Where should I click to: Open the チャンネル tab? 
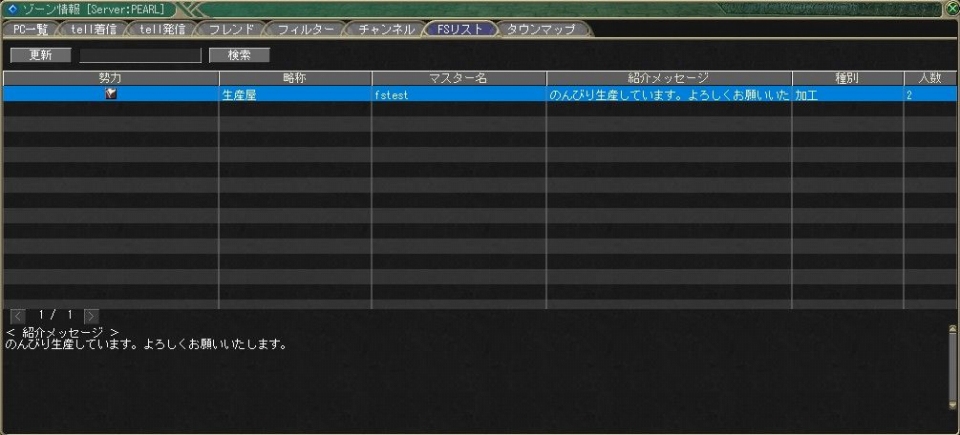click(386, 29)
